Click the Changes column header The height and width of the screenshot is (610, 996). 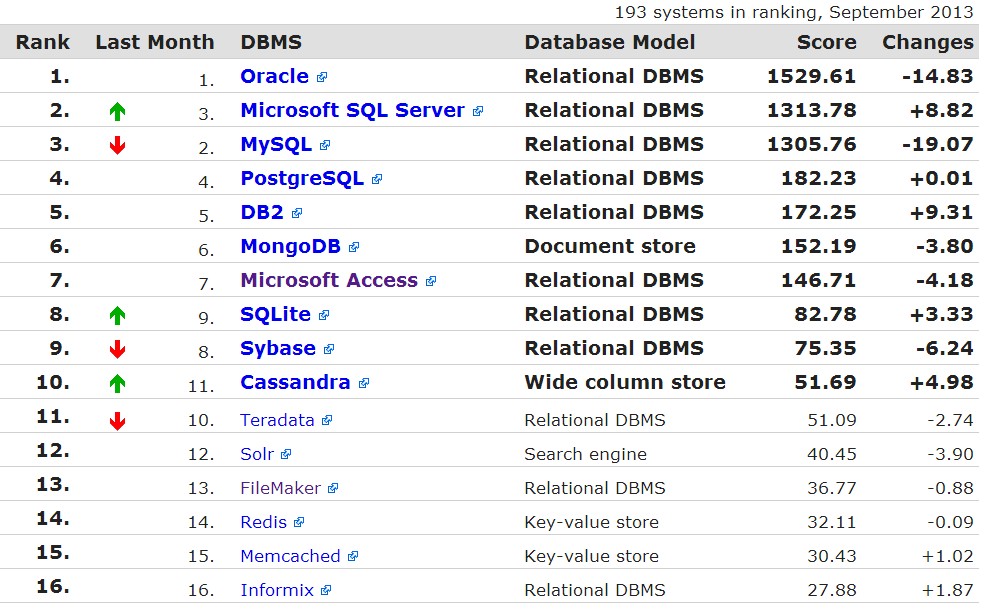928,42
